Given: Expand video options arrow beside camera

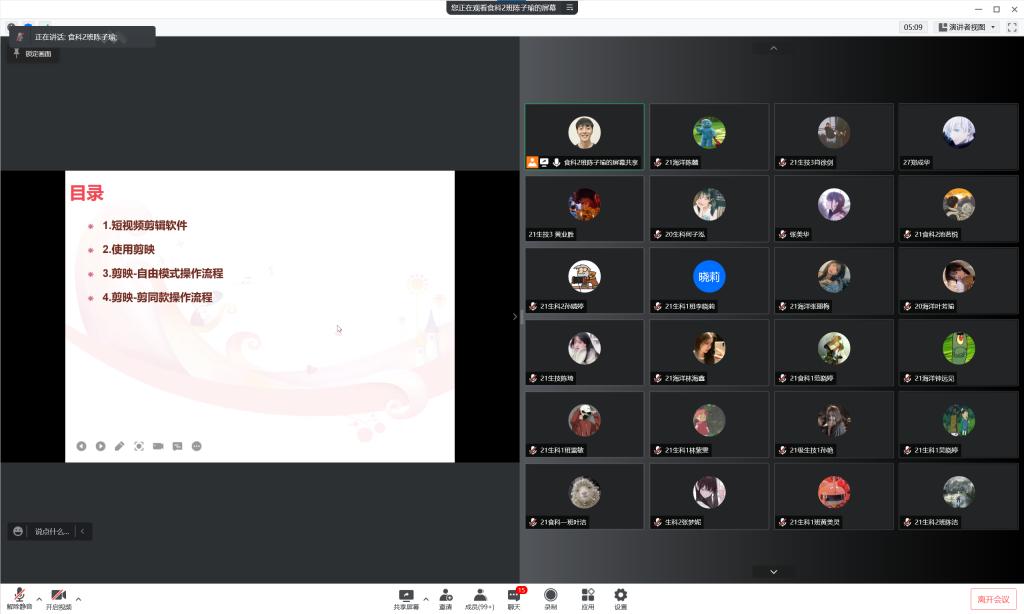Looking at the screenshot, I should [78, 599].
